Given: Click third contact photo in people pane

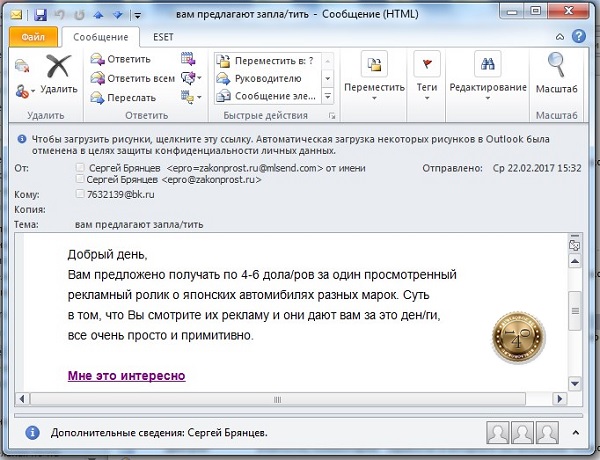Looking at the screenshot, I should click(547, 432).
